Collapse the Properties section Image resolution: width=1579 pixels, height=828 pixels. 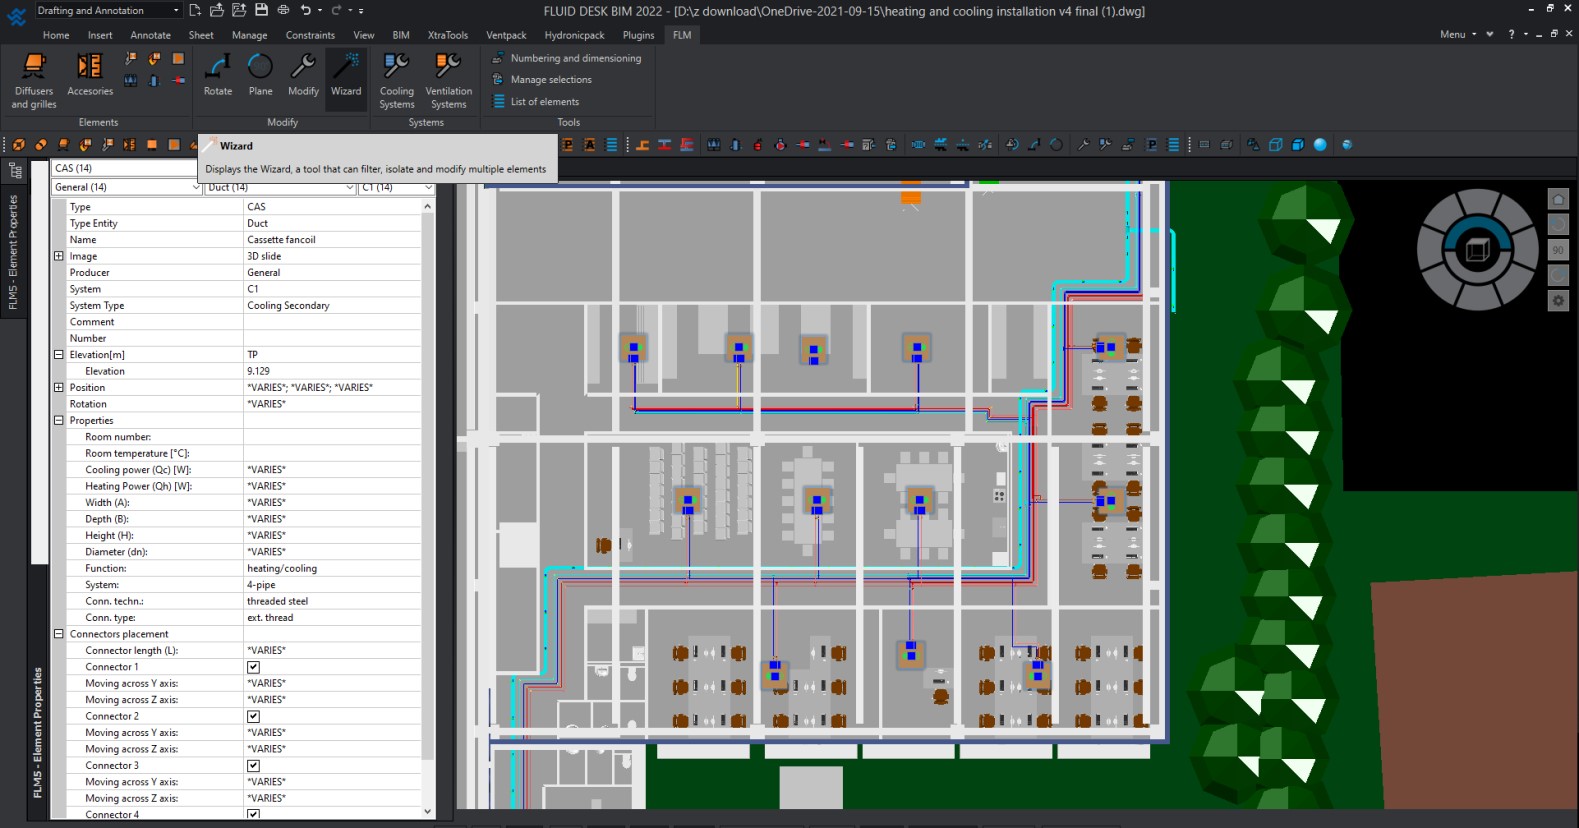click(59, 421)
